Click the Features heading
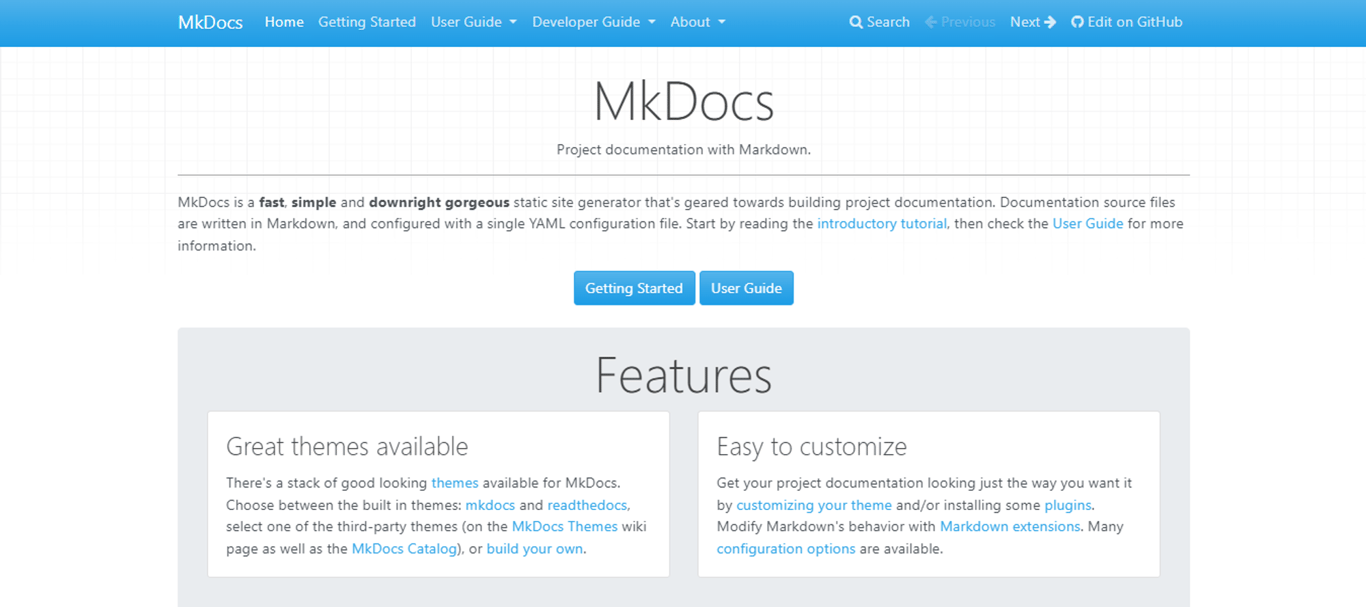1366x607 pixels. [x=684, y=376]
